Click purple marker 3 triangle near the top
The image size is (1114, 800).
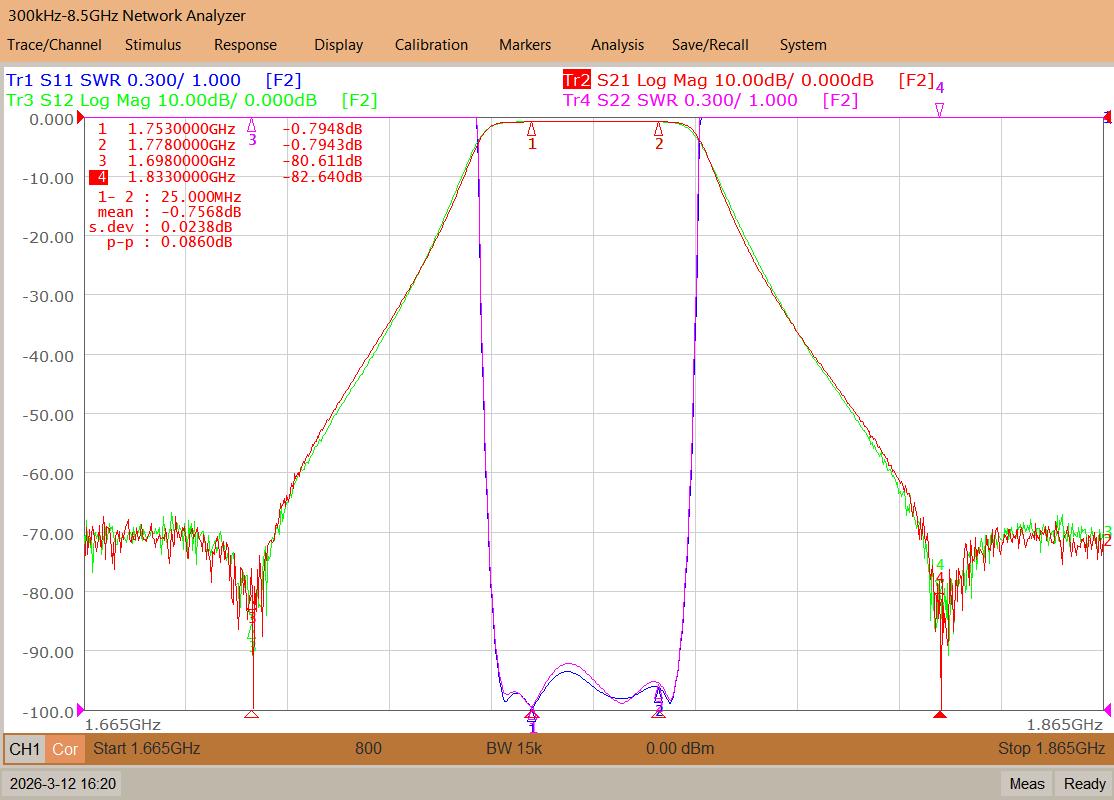[x=252, y=126]
